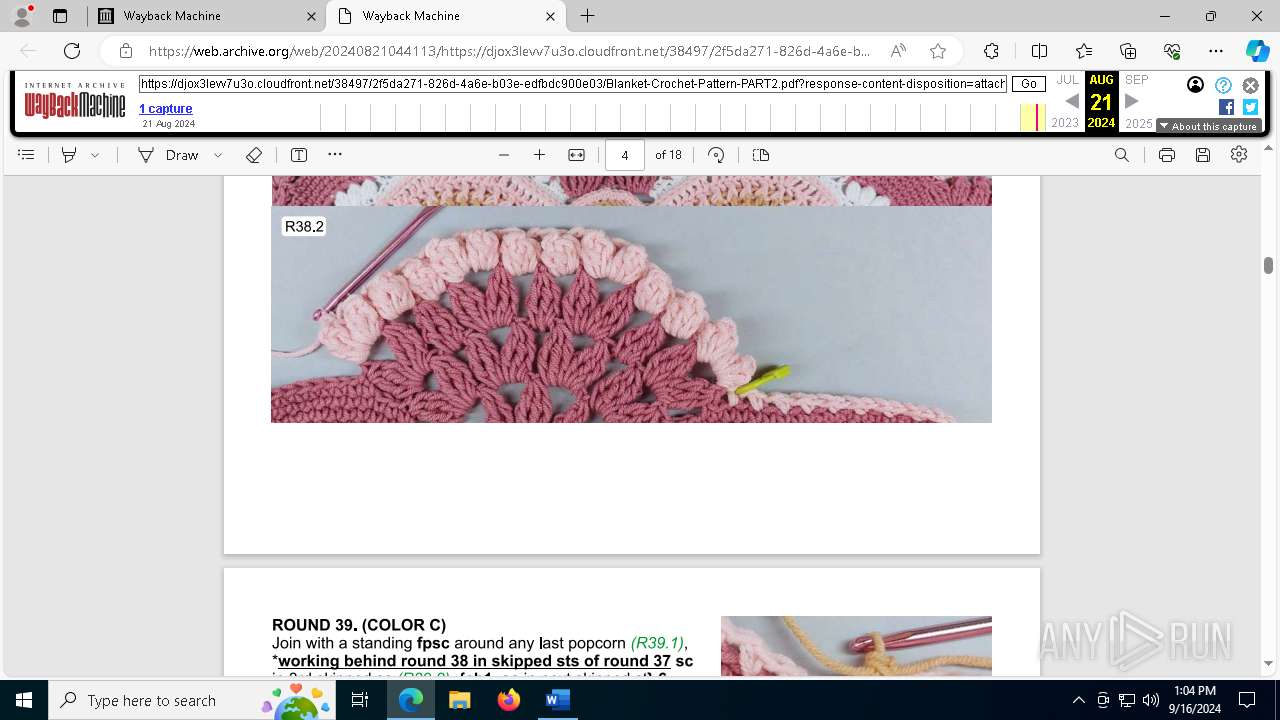Choose the Add text tool
Screen dimensions: 1280x720
(299, 155)
